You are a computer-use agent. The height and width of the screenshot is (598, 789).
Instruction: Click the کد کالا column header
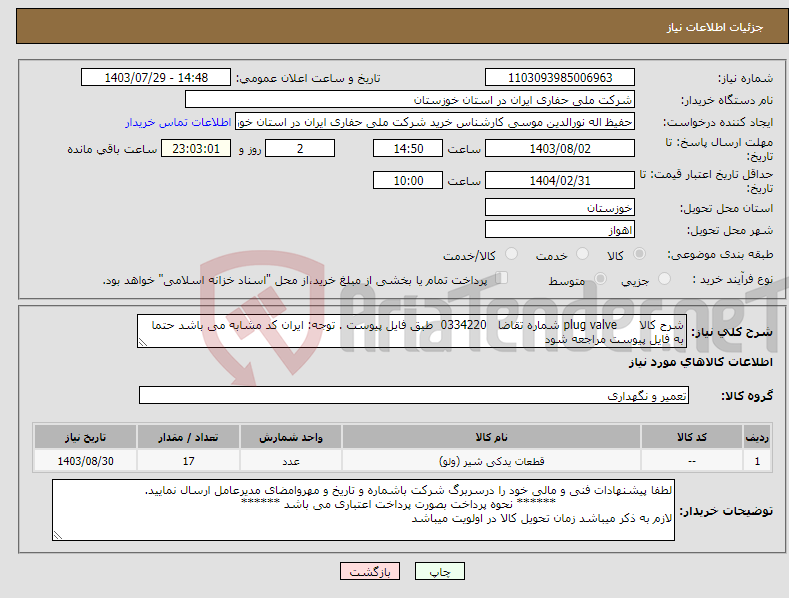point(691,437)
